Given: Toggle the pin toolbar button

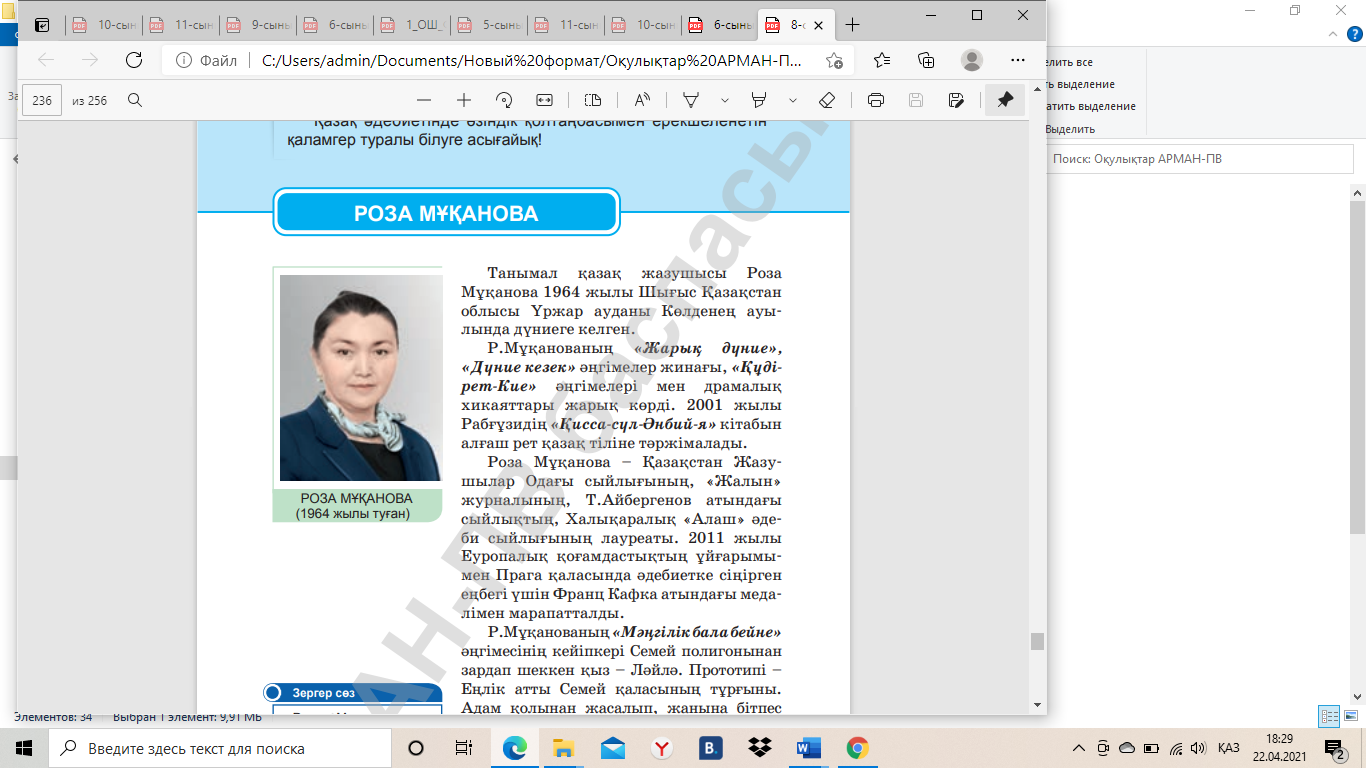Looking at the screenshot, I should (x=1005, y=100).
